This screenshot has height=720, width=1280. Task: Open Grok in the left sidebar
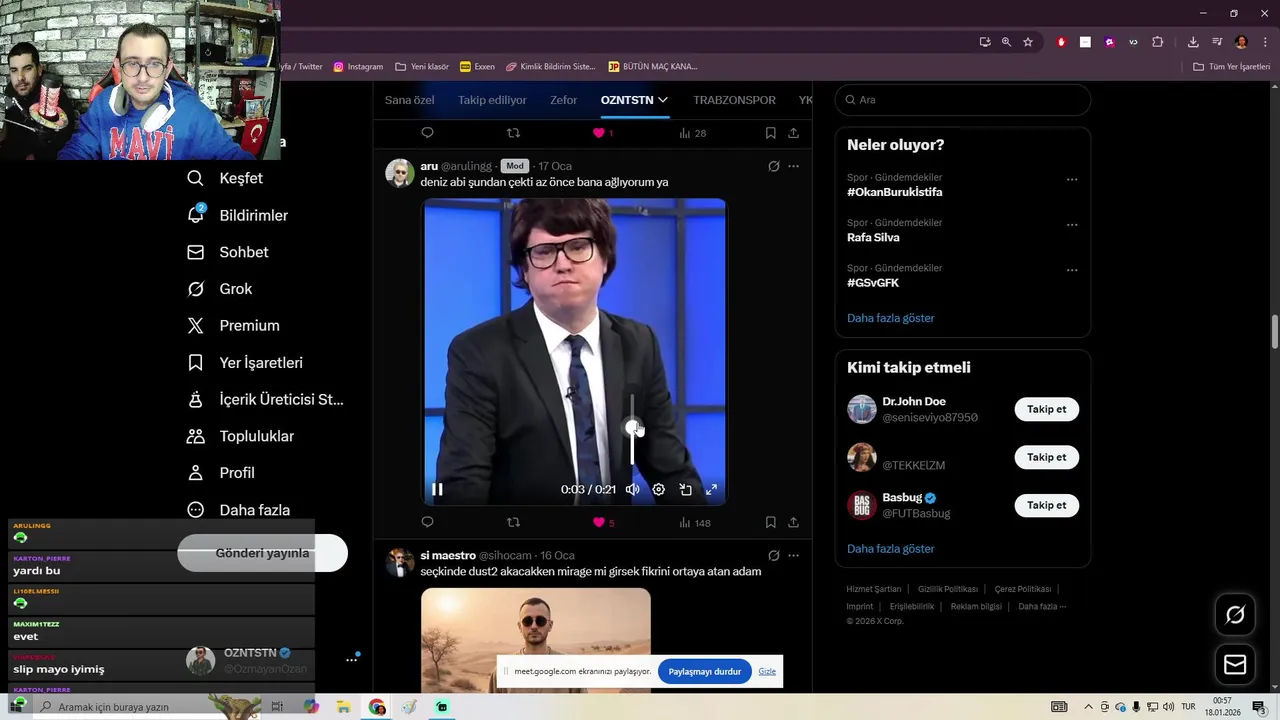(220, 289)
